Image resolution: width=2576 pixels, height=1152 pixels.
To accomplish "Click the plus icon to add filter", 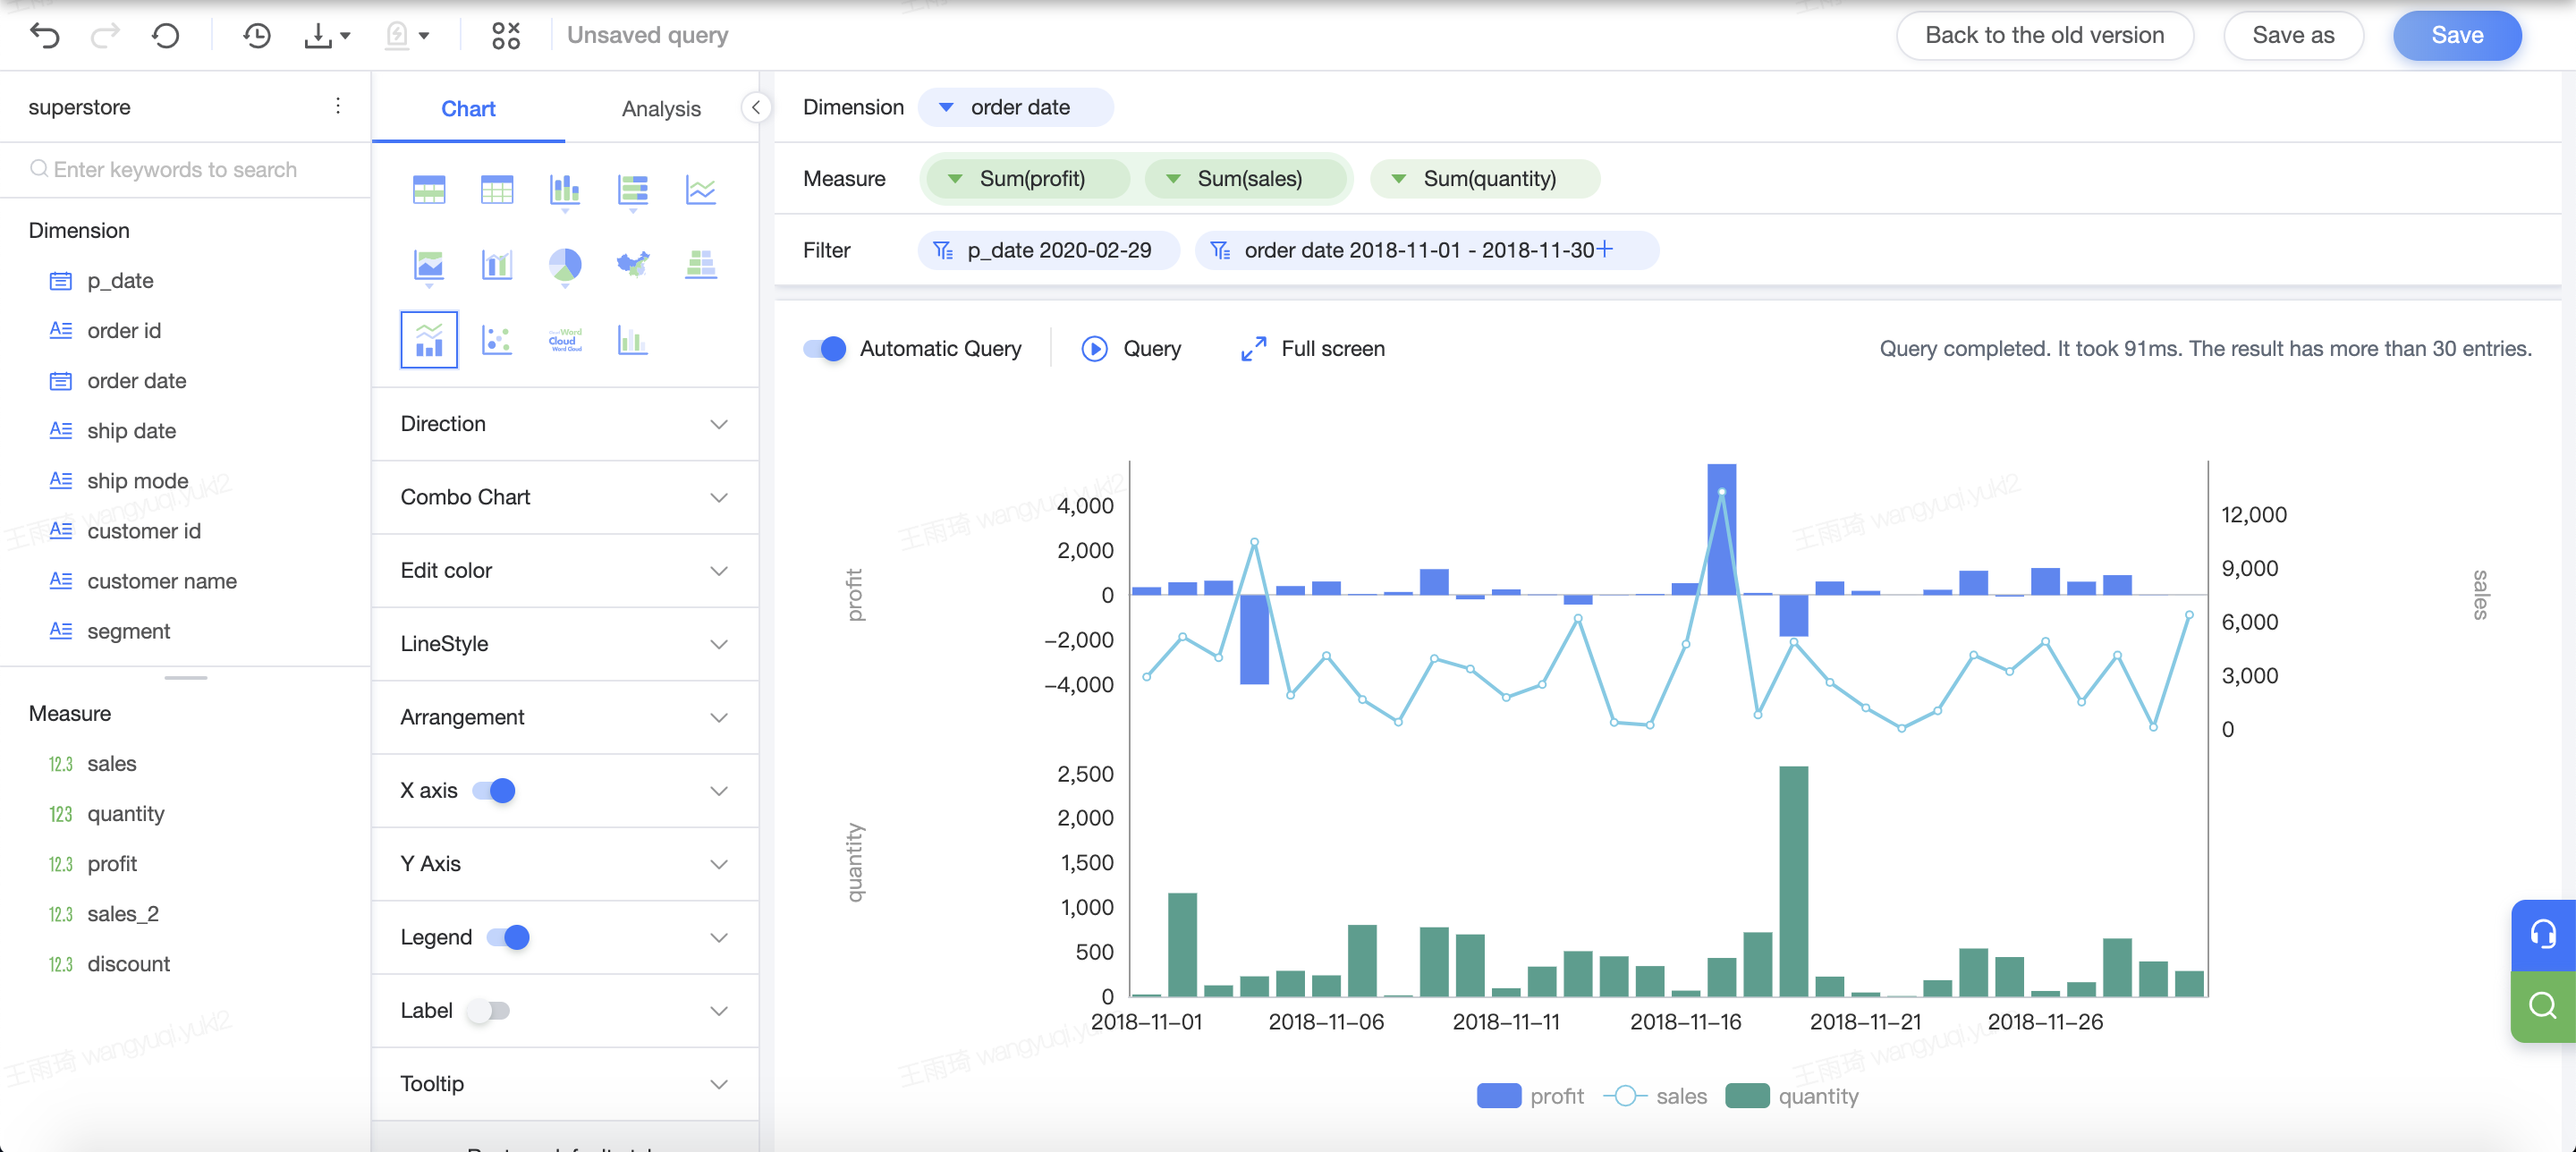I will pyautogui.click(x=1605, y=249).
